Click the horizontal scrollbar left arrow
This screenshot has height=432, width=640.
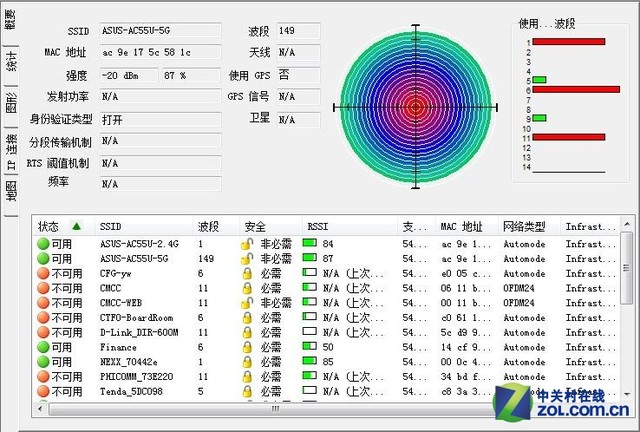coord(40,408)
